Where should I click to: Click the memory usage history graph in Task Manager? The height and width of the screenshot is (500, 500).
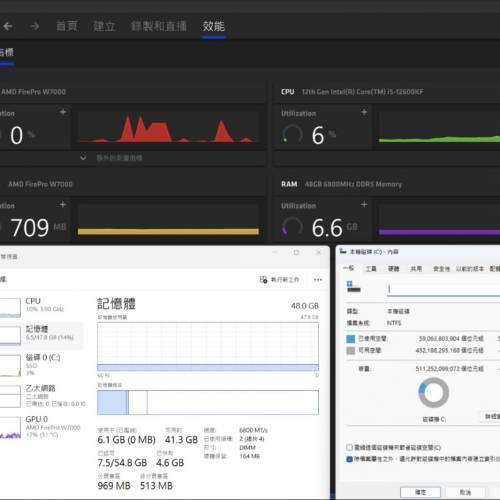pyautogui.click(x=208, y=347)
